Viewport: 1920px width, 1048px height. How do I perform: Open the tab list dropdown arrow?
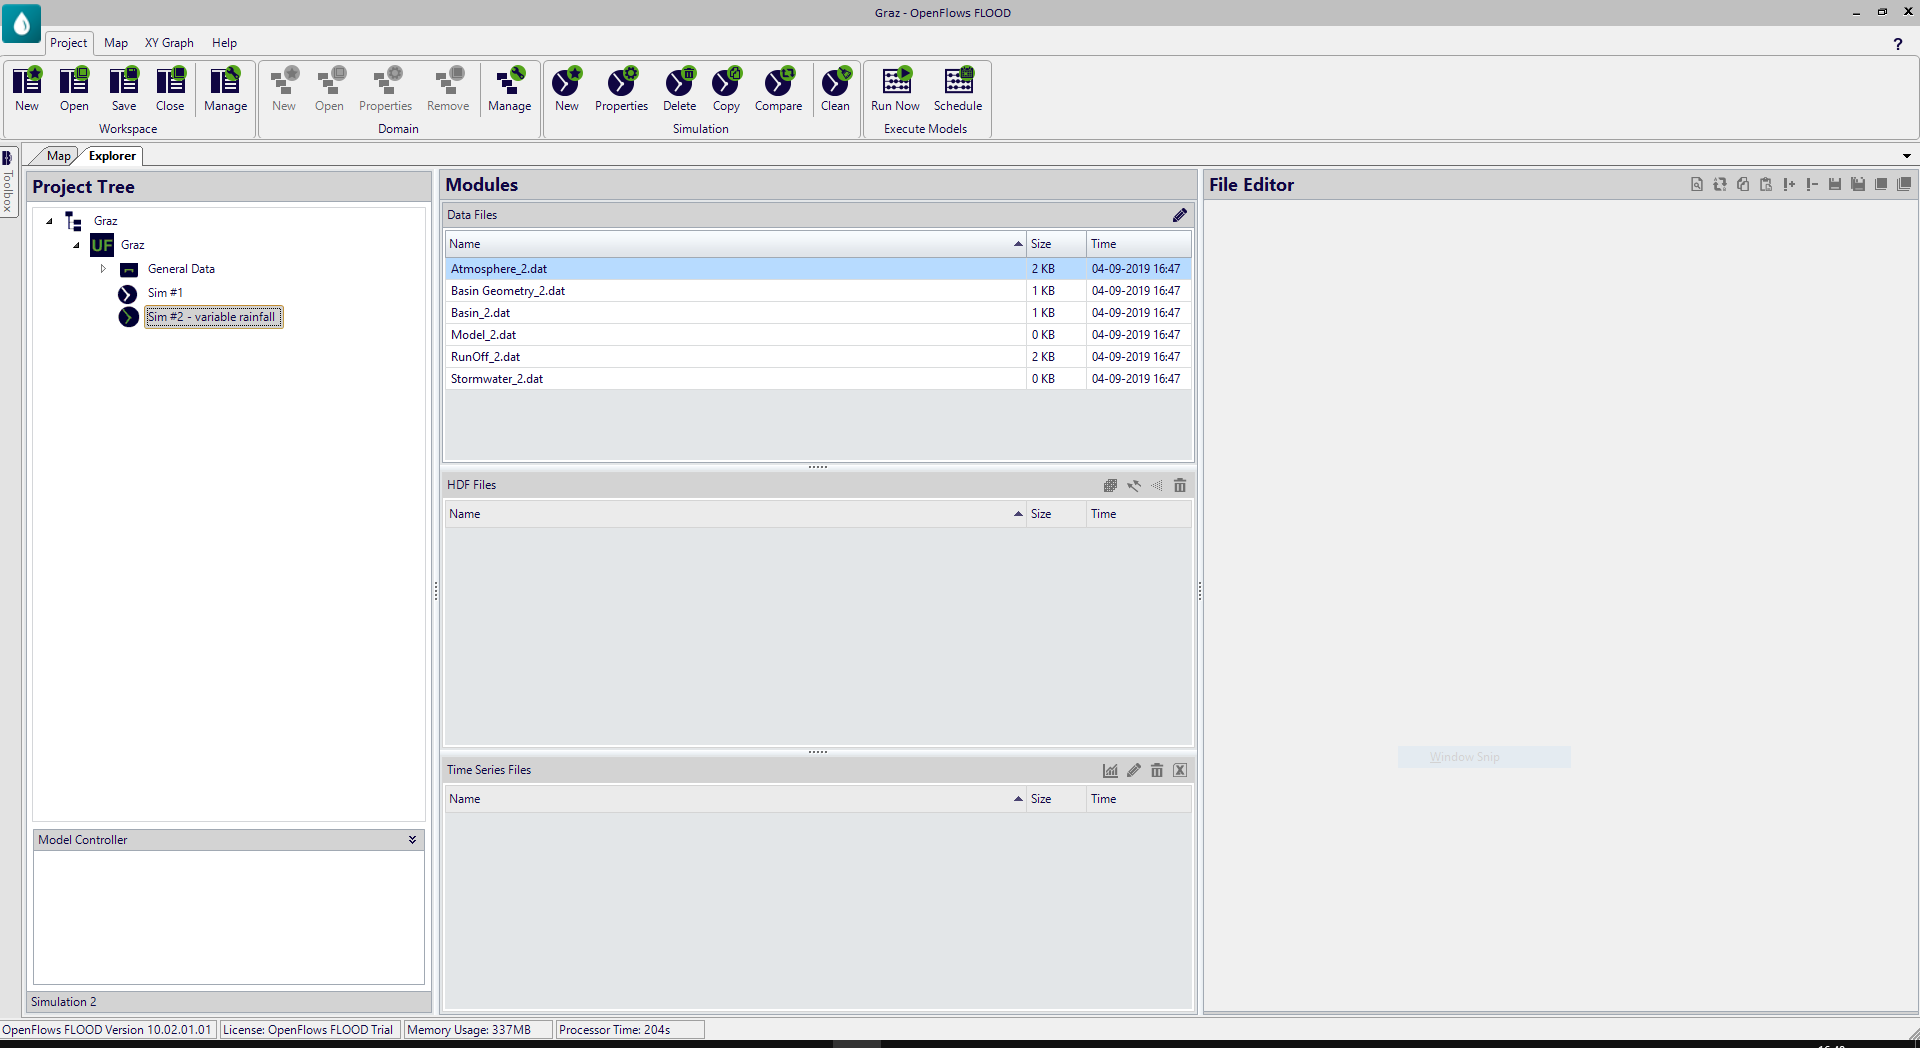1906,156
